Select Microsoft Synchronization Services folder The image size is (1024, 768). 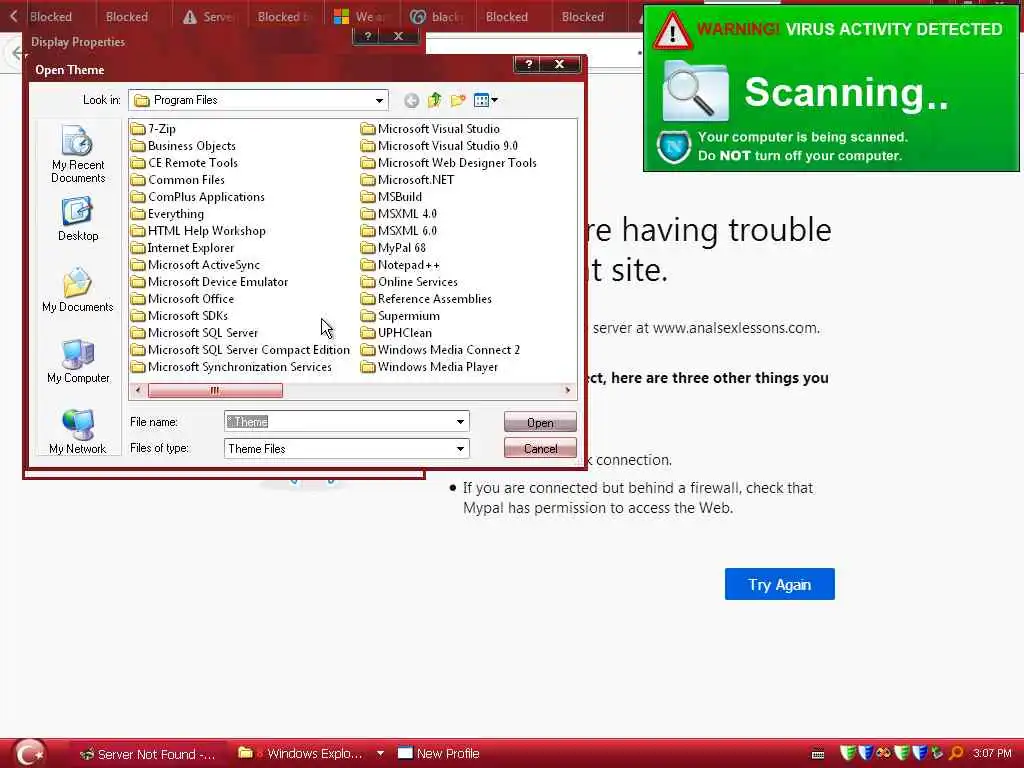(231, 366)
